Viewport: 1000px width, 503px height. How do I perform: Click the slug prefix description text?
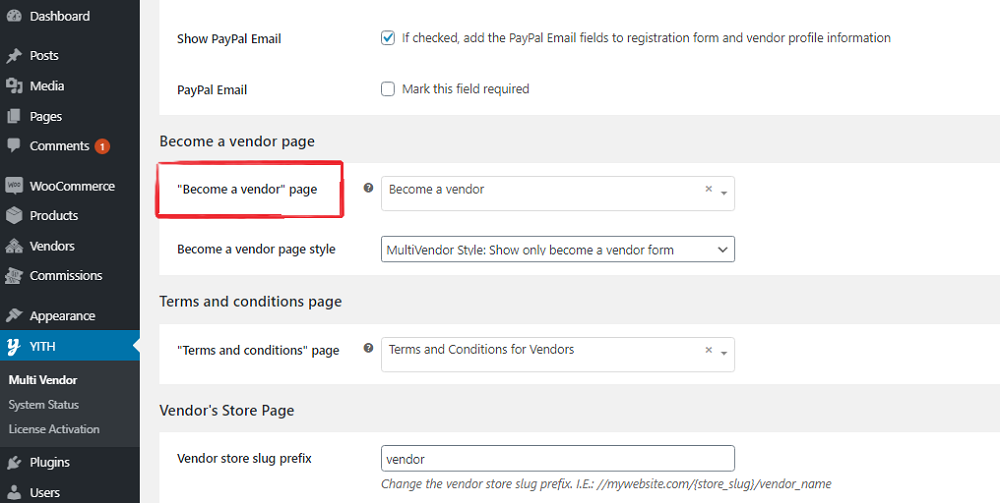[x=607, y=484]
